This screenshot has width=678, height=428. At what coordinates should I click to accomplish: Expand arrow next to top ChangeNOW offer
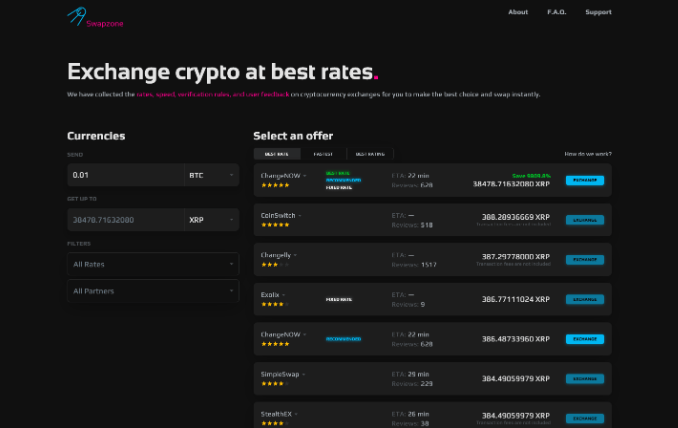click(x=305, y=176)
